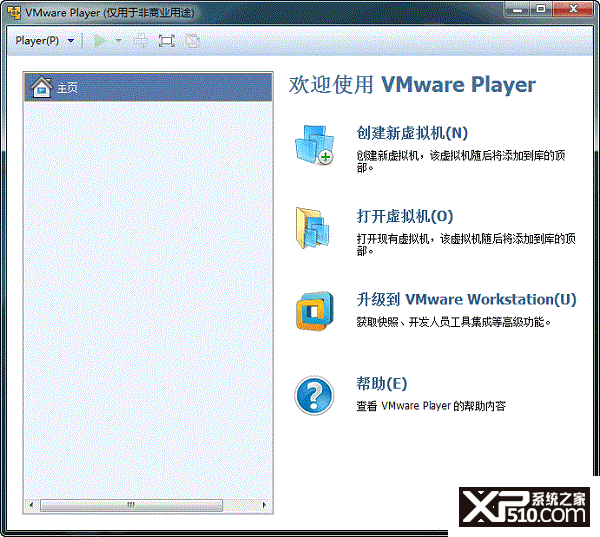
Task: Open the power options dropdown arrow
Action: click(x=119, y=41)
